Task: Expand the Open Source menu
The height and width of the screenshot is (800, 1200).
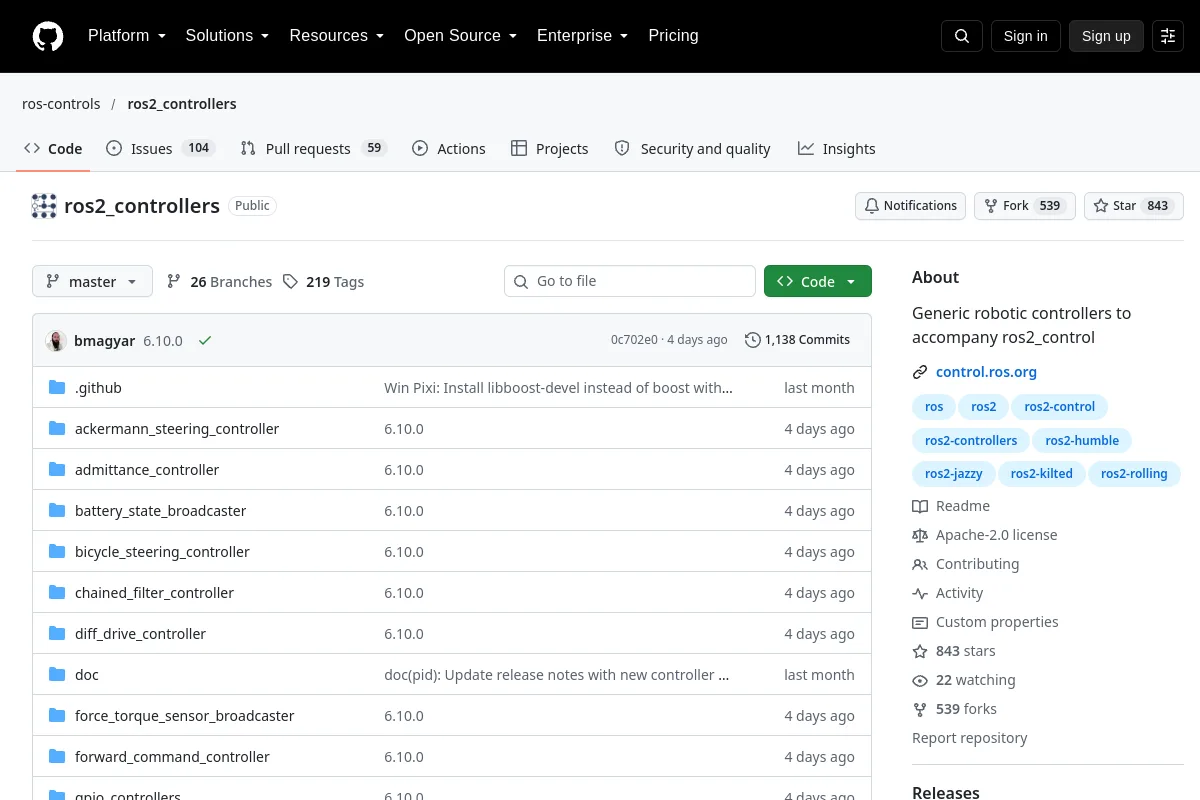Action: pos(460,36)
